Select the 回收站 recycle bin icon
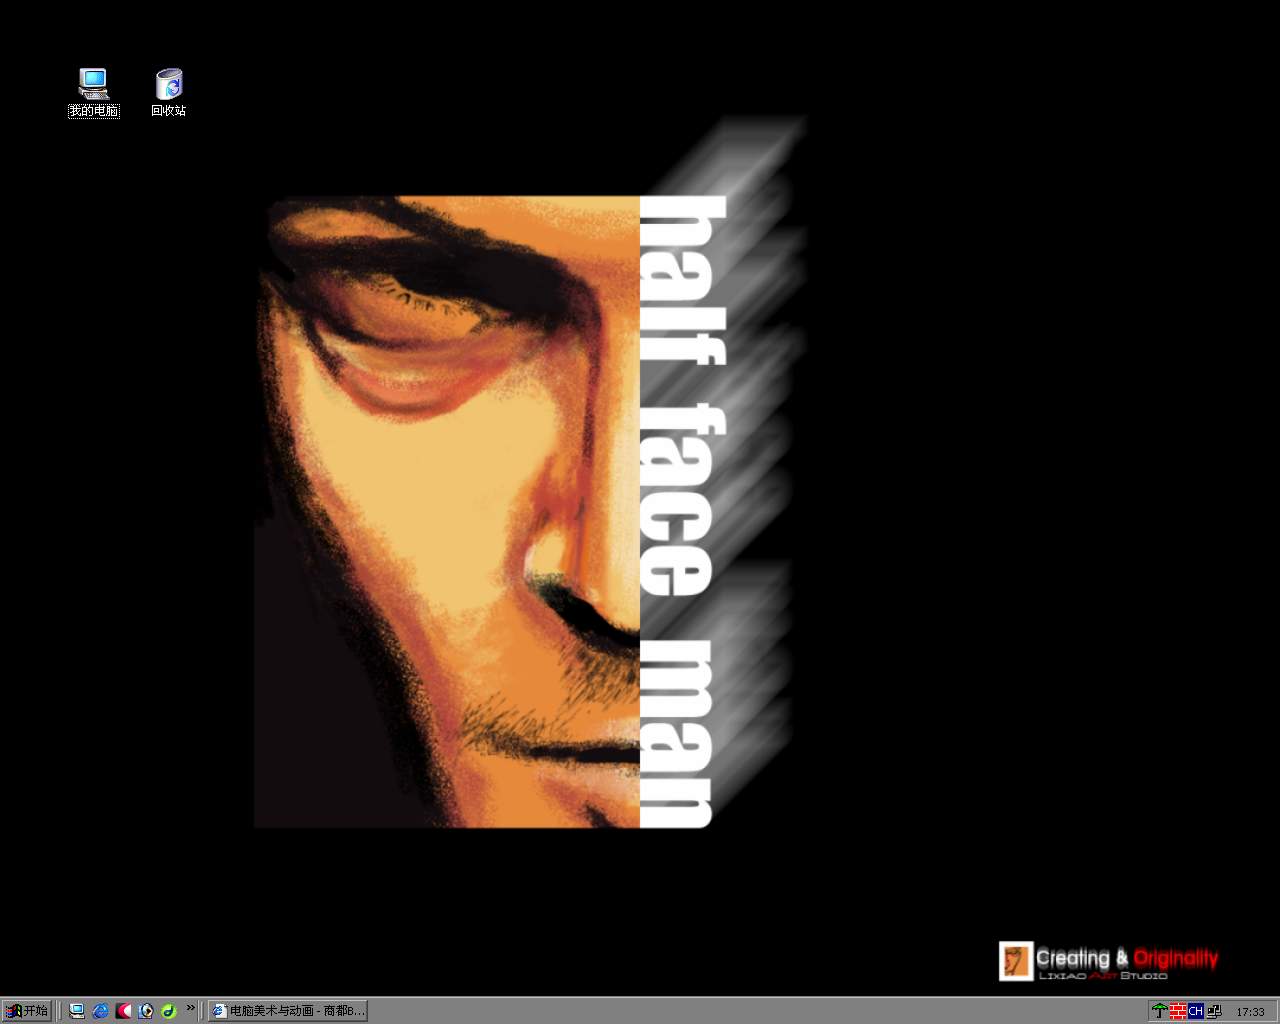1280x1024 pixels. (x=169, y=93)
